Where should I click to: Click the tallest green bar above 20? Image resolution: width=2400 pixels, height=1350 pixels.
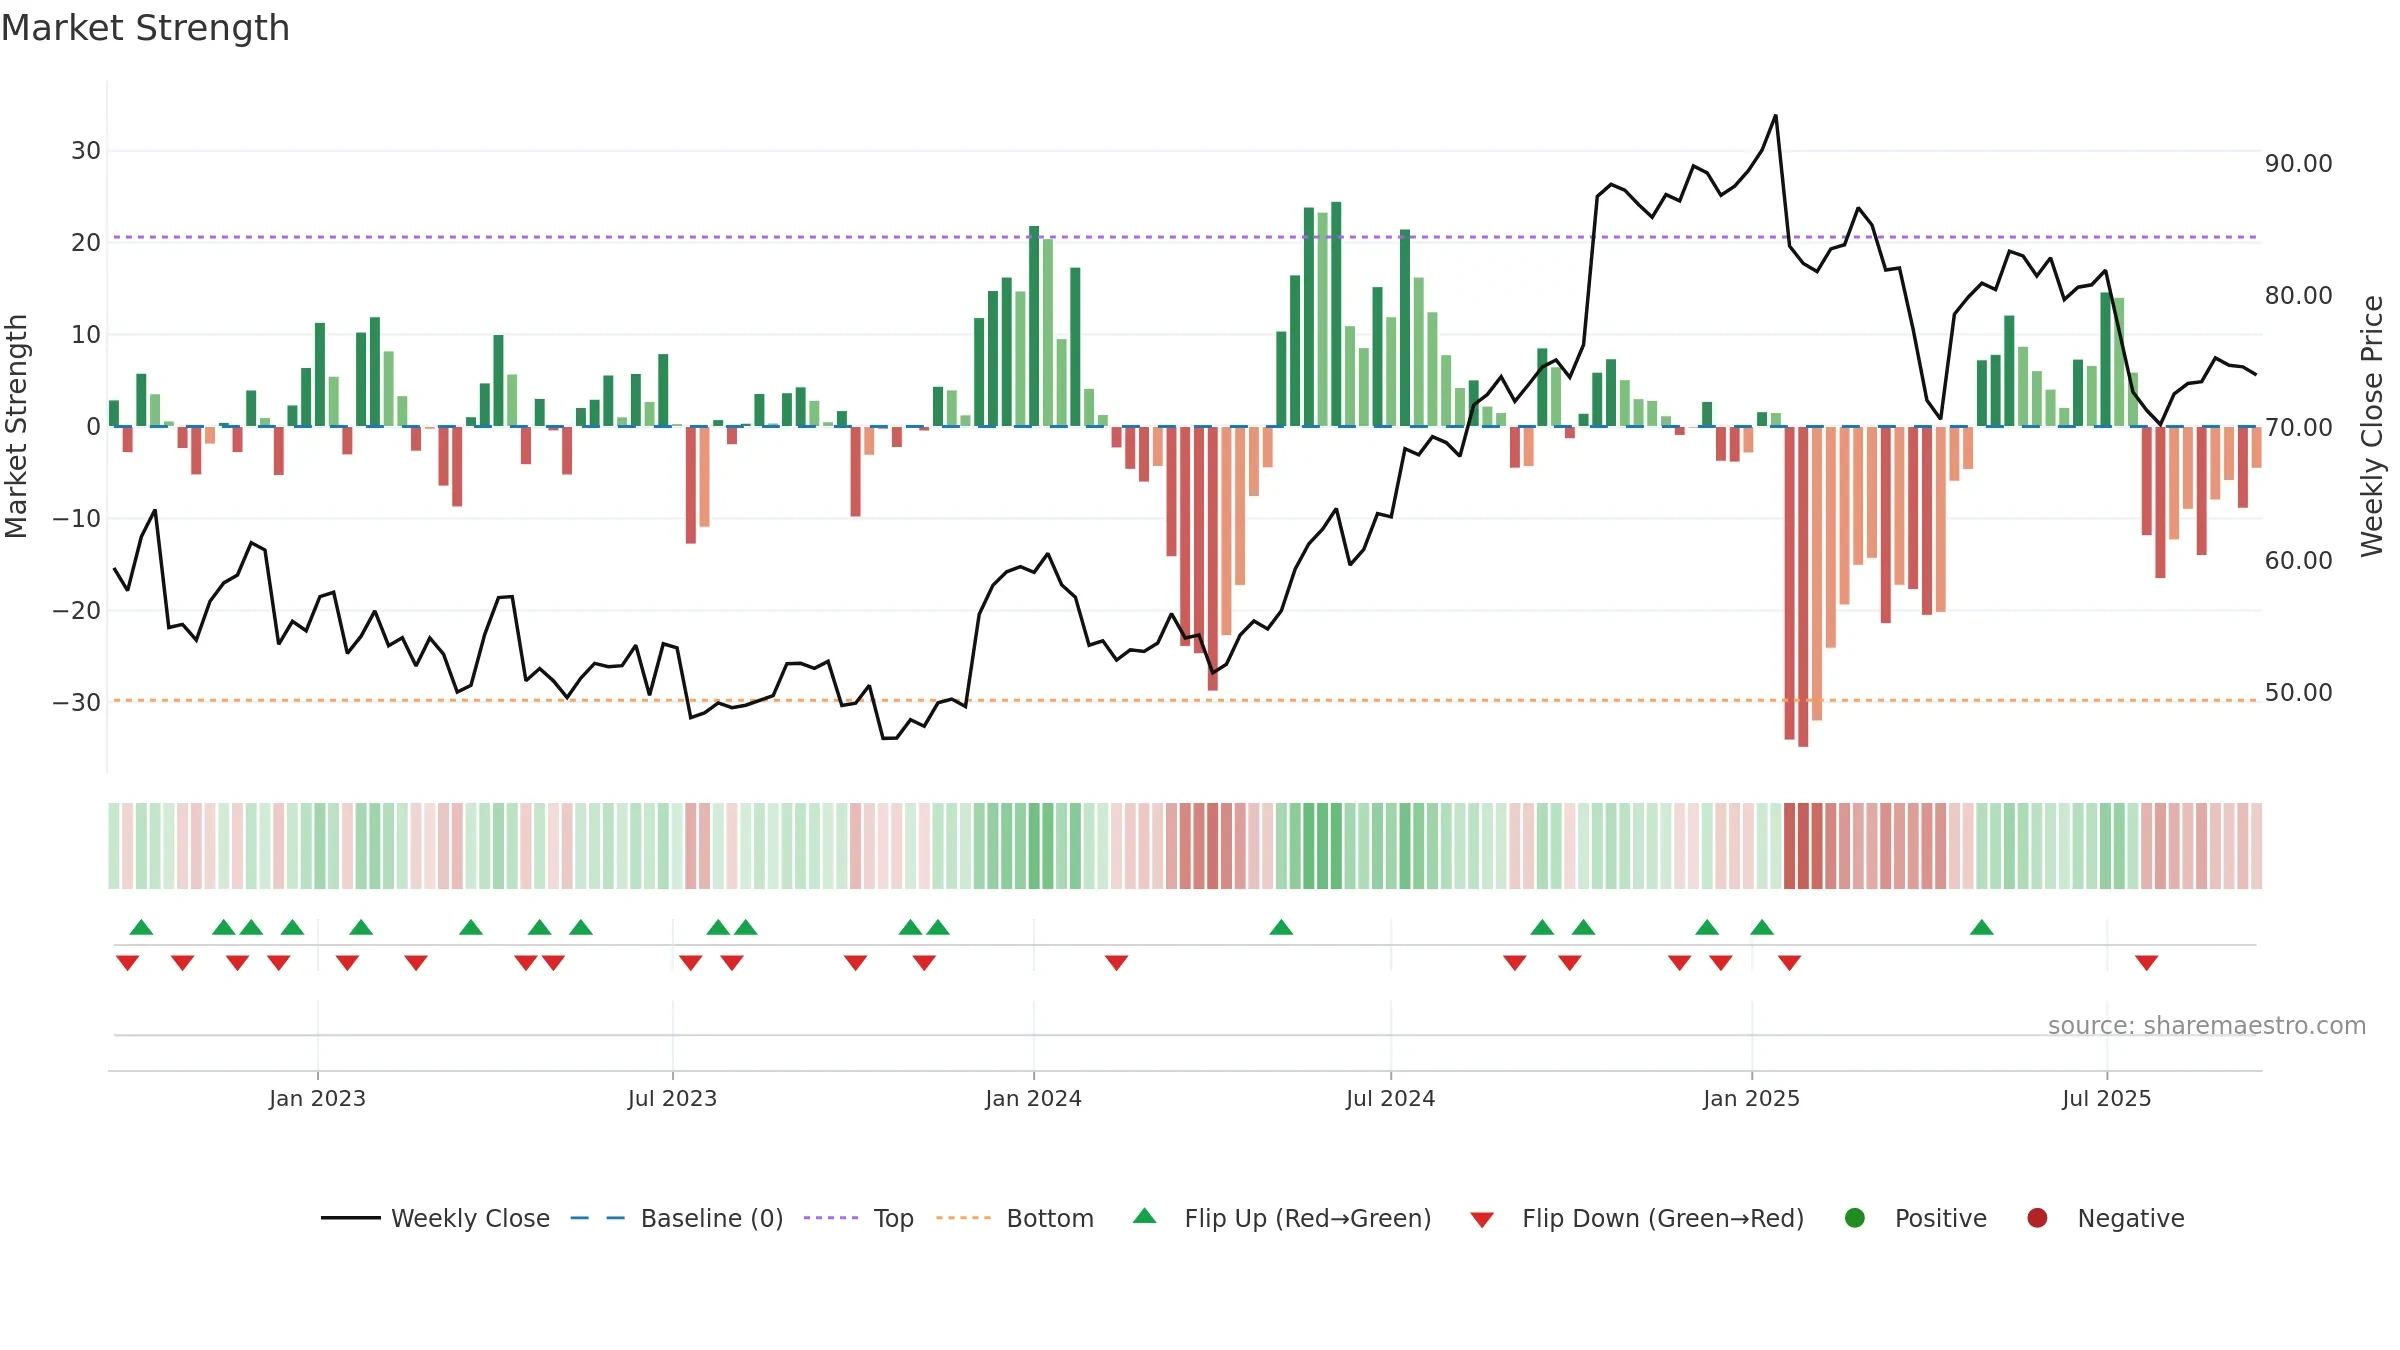[x=1336, y=314]
